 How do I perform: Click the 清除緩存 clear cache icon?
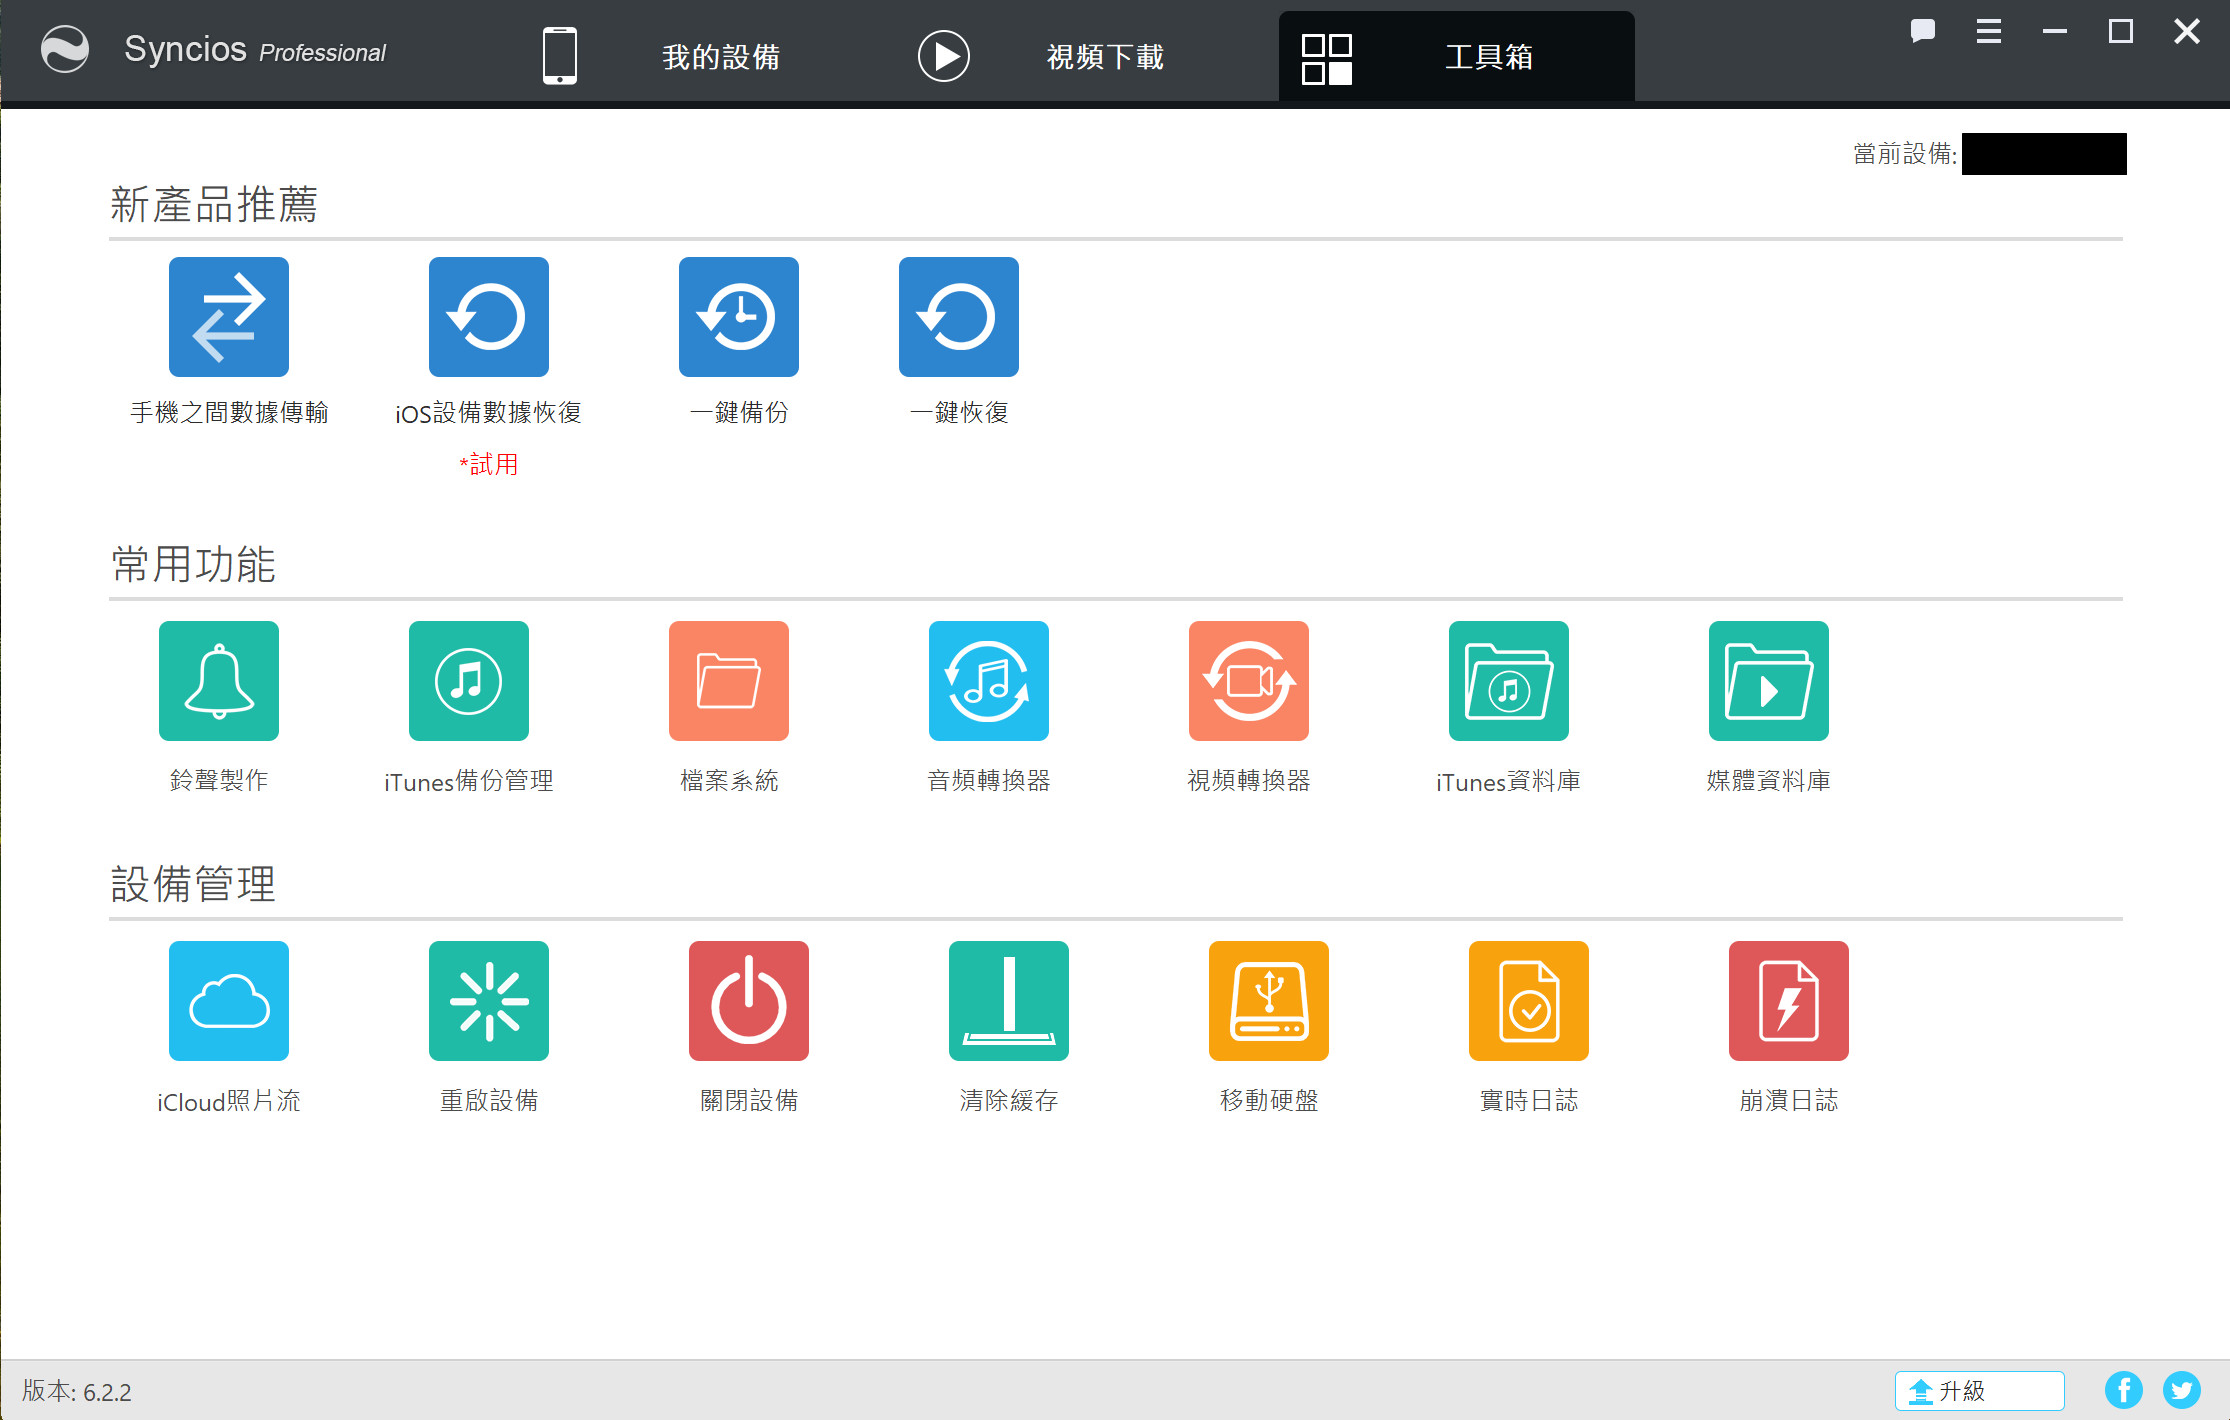pos(1009,1001)
